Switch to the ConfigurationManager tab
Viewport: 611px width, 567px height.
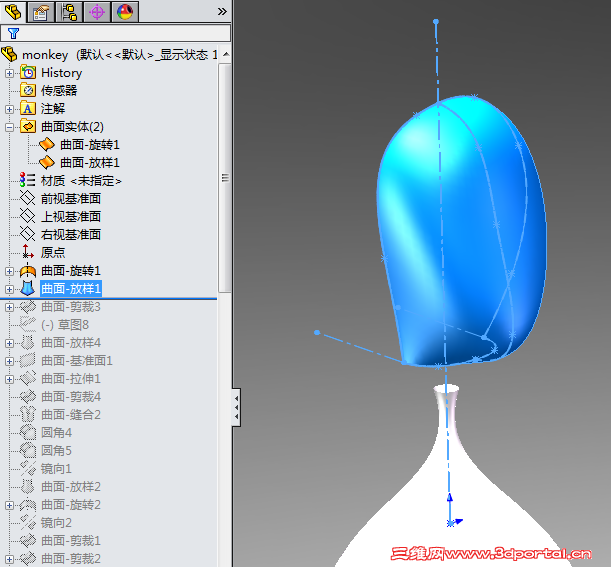[69, 12]
